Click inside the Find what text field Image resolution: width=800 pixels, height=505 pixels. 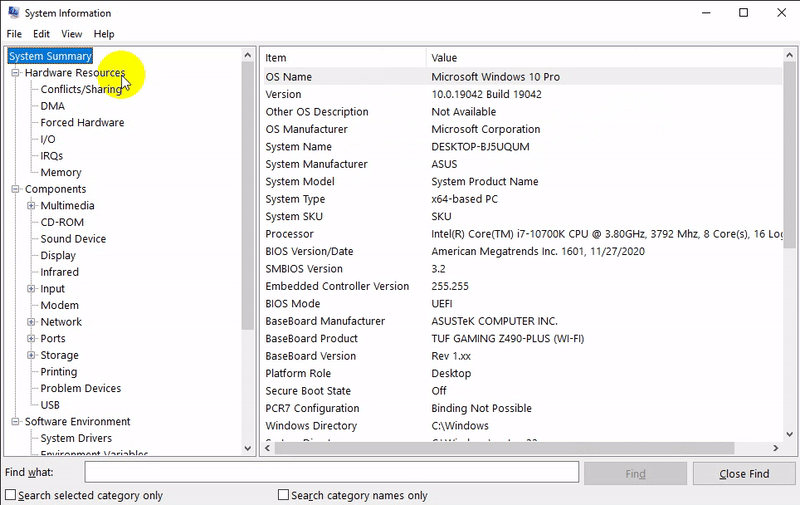point(331,472)
